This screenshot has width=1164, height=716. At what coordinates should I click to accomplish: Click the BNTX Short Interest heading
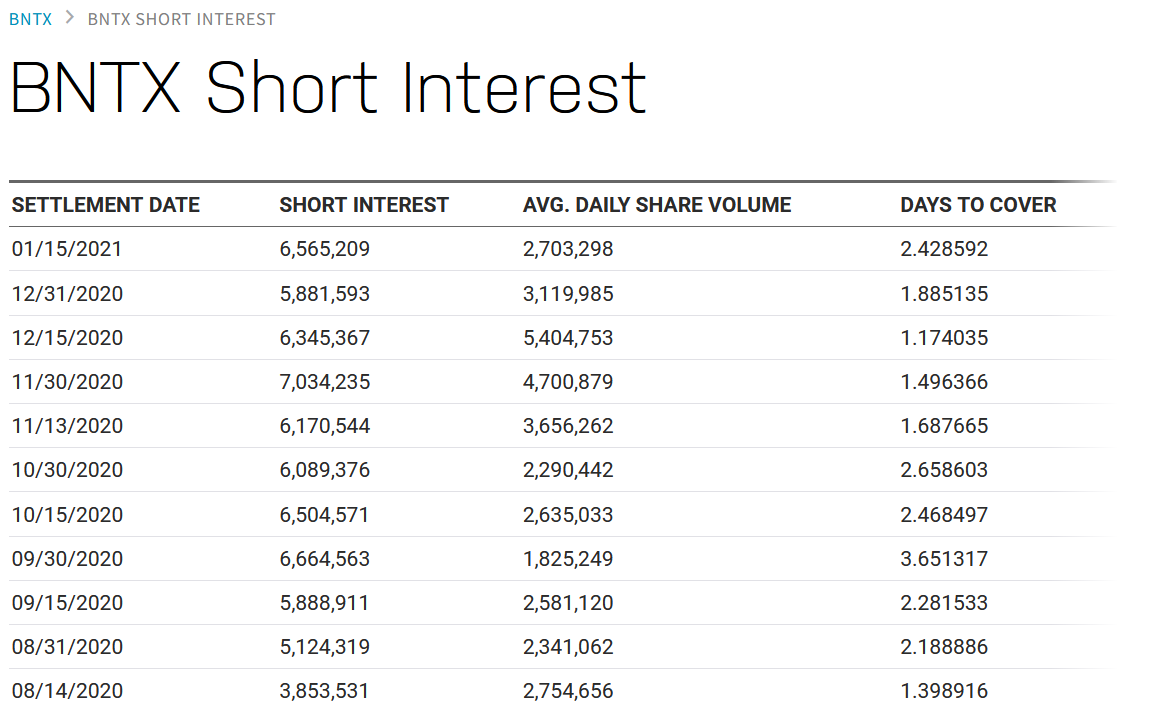[x=328, y=88]
